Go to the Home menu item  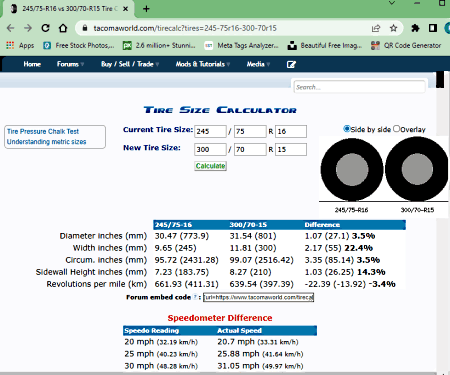pos(32,64)
